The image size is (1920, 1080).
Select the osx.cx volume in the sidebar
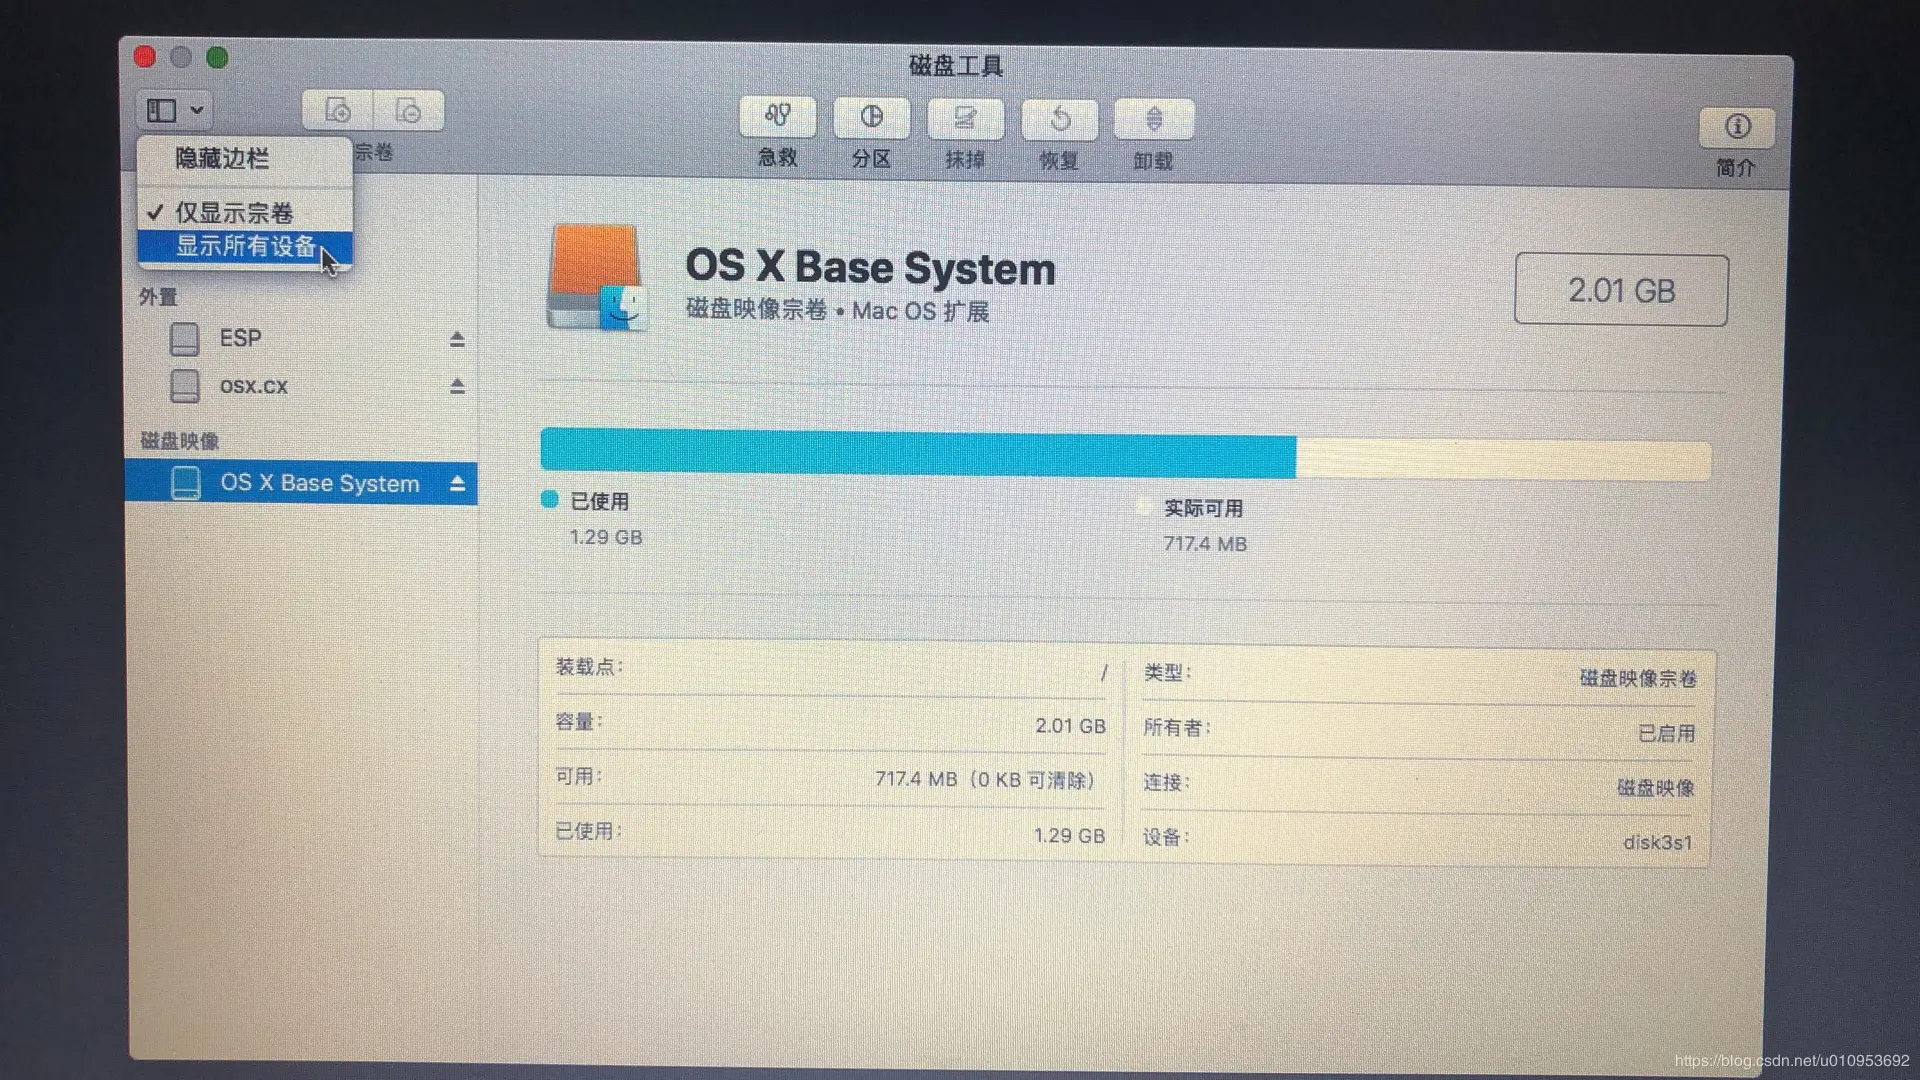point(301,386)
